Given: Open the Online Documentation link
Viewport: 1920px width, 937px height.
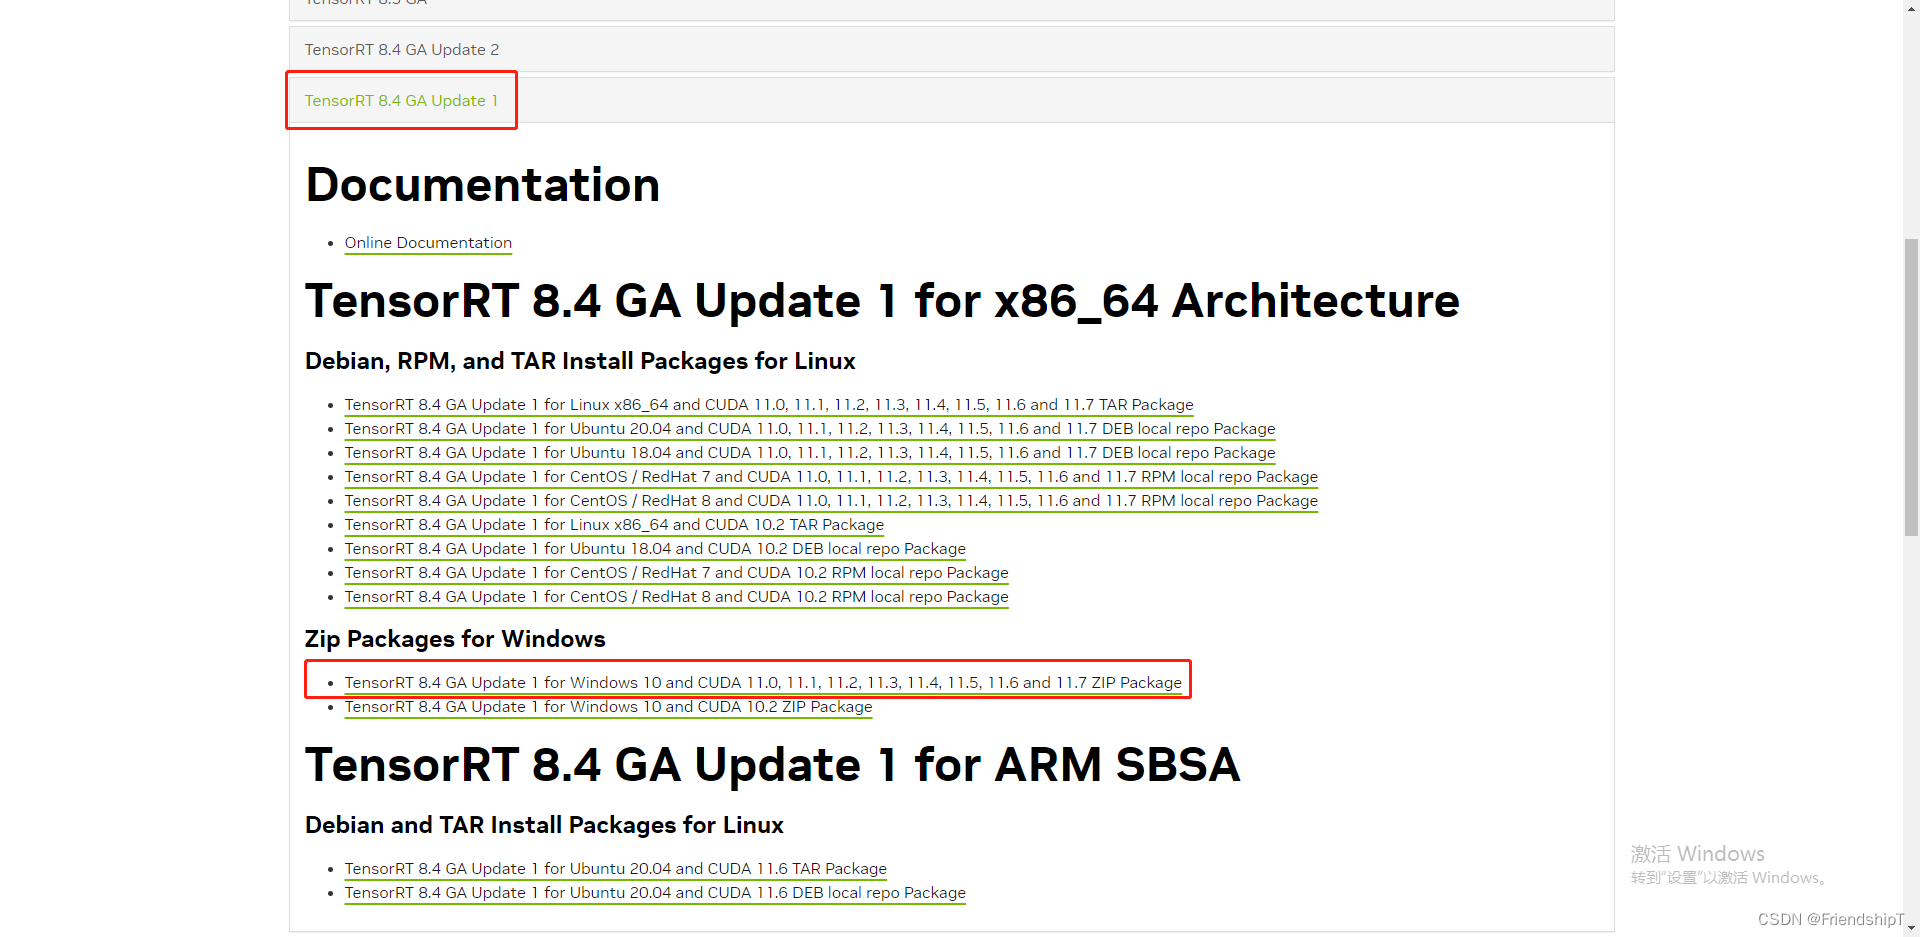Looking at the screenshot, I should tap(428, 243).
